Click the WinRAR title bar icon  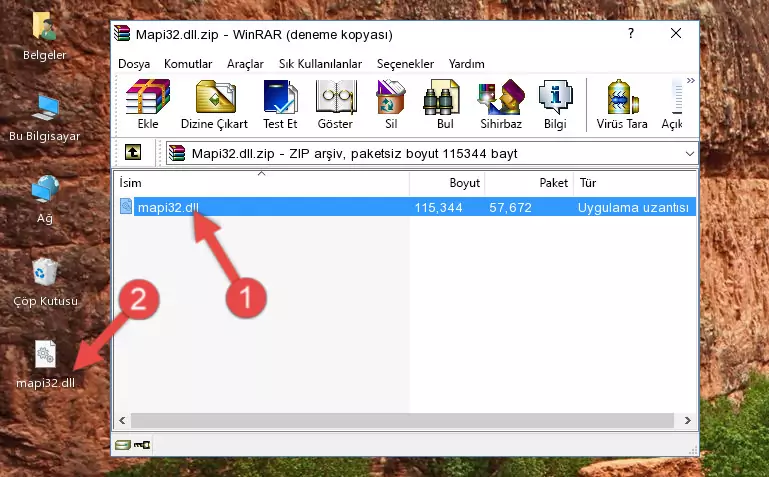coord(122,33)
